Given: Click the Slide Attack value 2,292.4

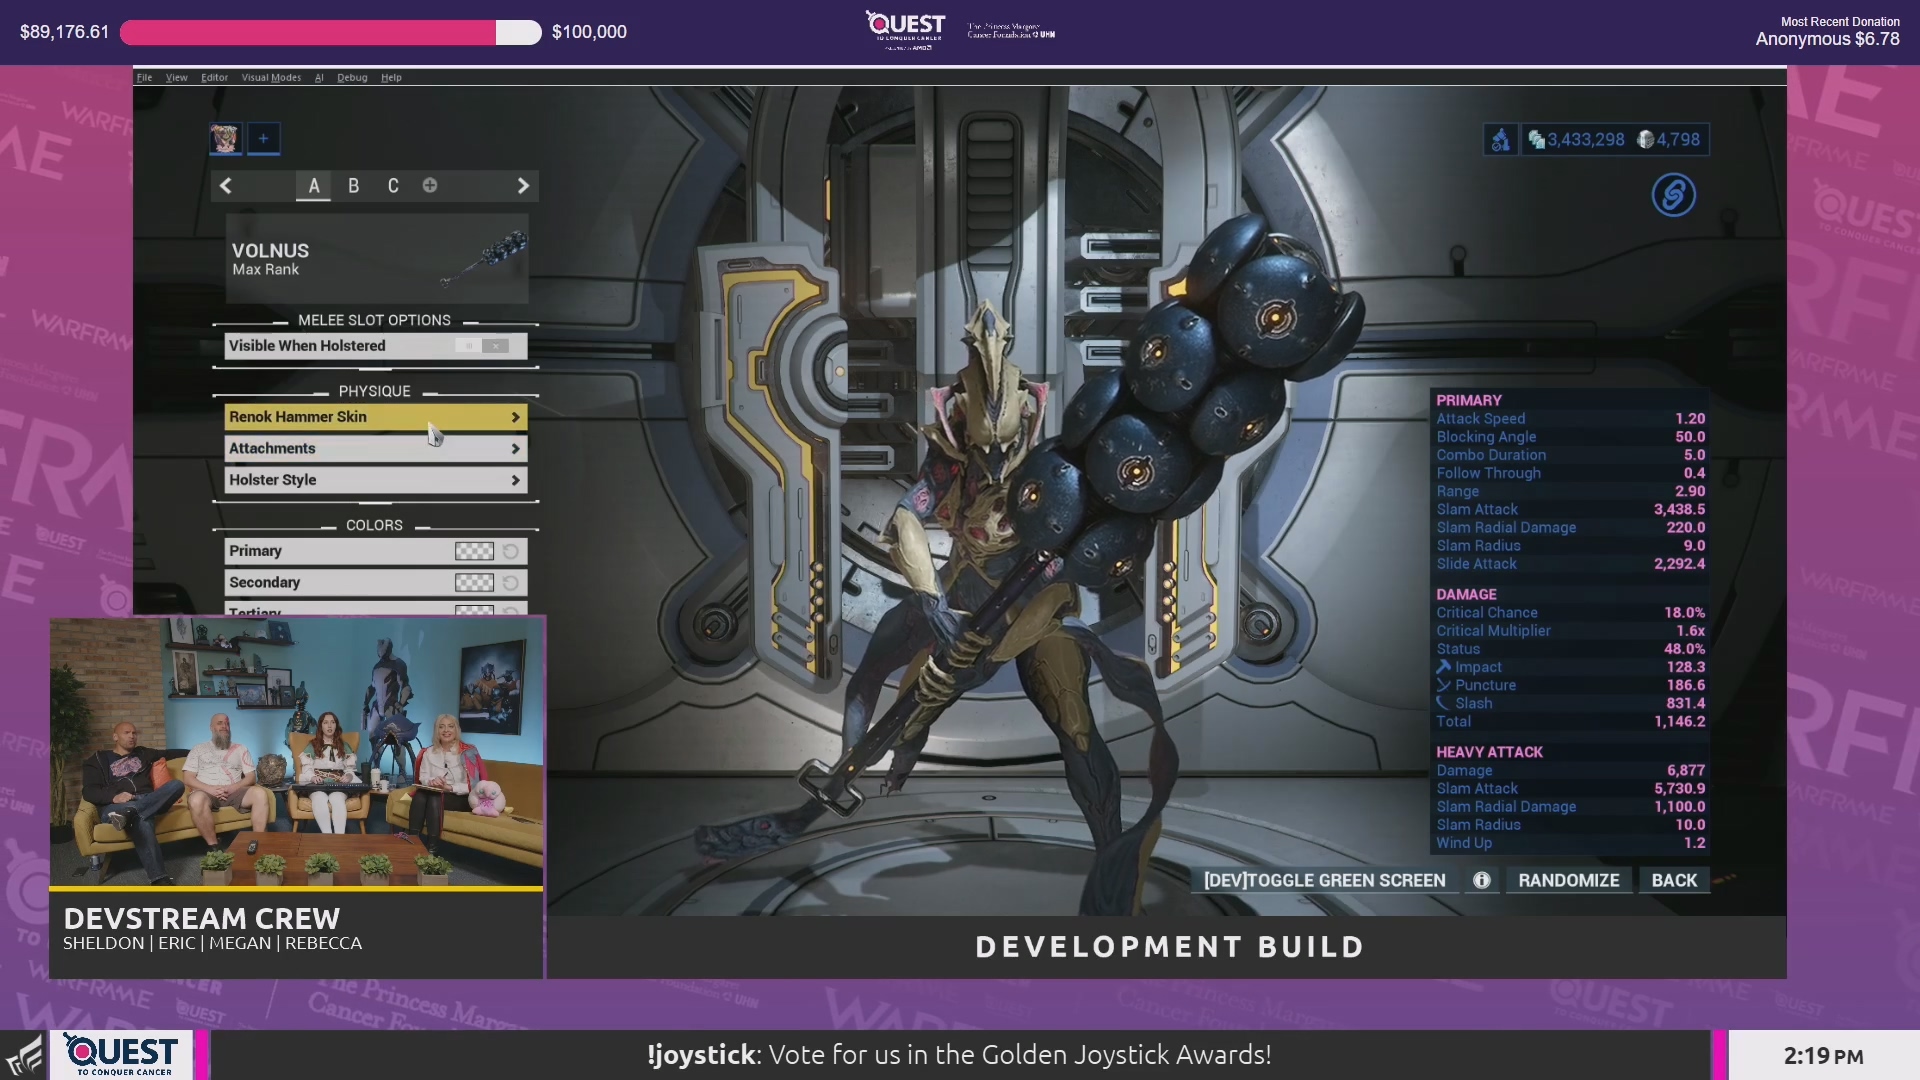Looking at the screenshot, I should (1680, 564).
